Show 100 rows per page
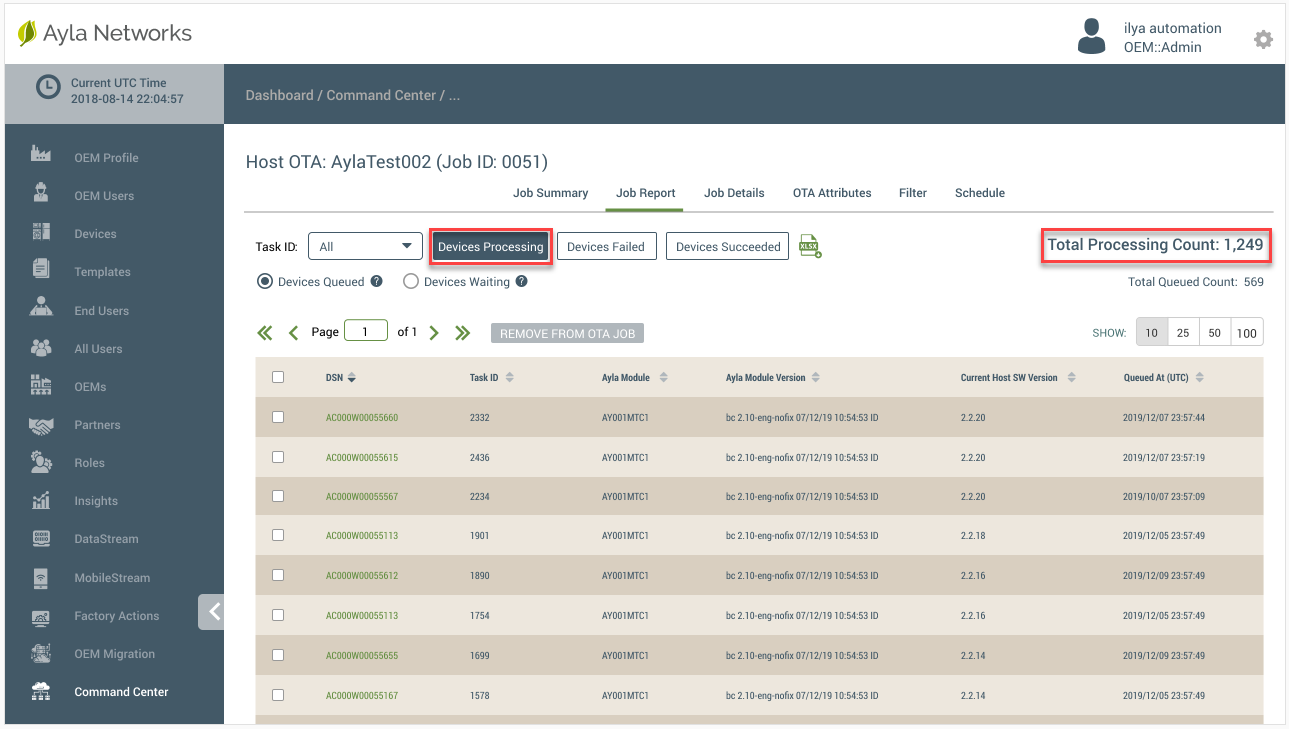 click(x=1247, y=333)
